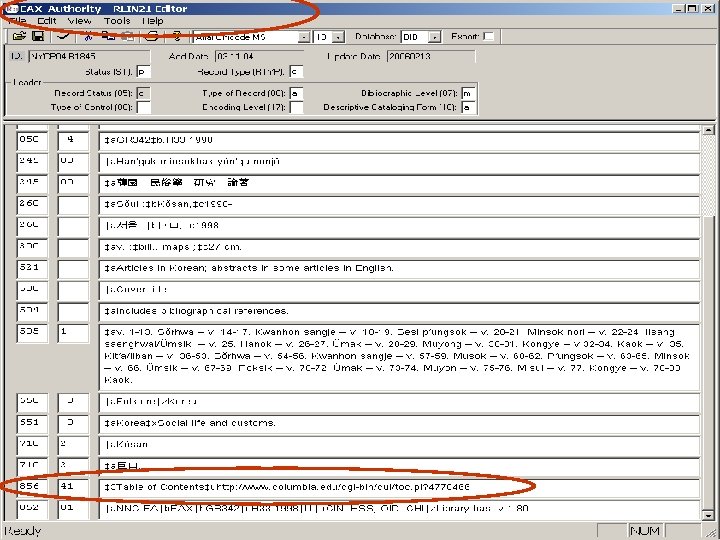The width and height of the screenshot is (720, 540).
Task: Click the Add Date field
Action: click(259, 56)
